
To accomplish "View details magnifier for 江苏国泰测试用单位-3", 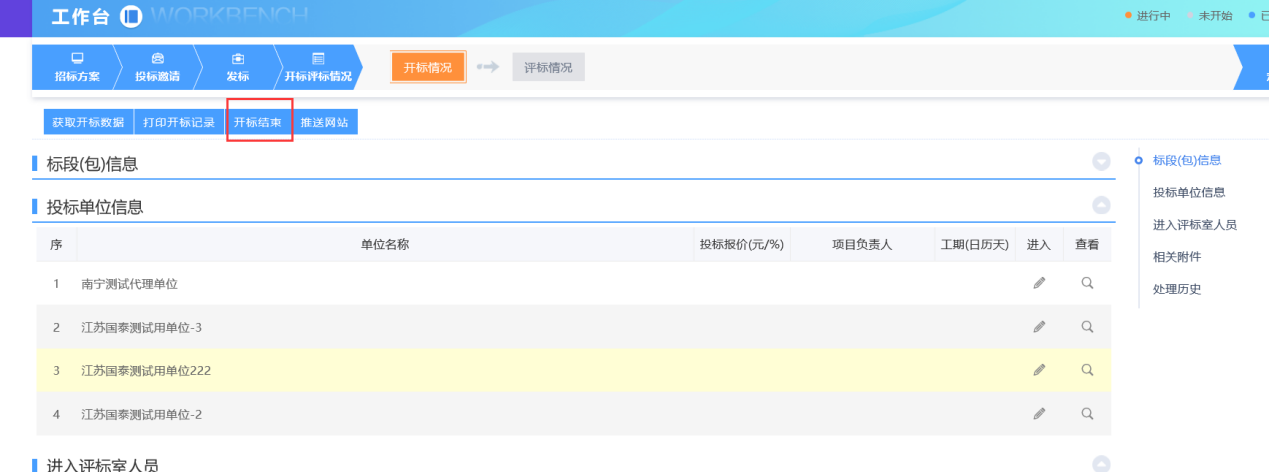I will 1087,327.
